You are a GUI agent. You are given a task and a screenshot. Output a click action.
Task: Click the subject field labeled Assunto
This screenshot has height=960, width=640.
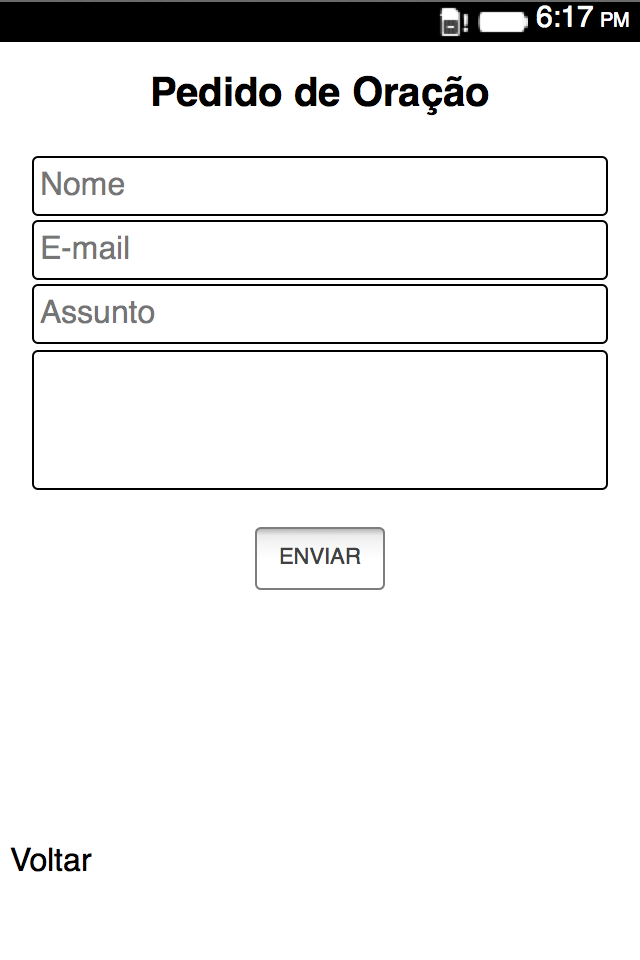(320, 314)
